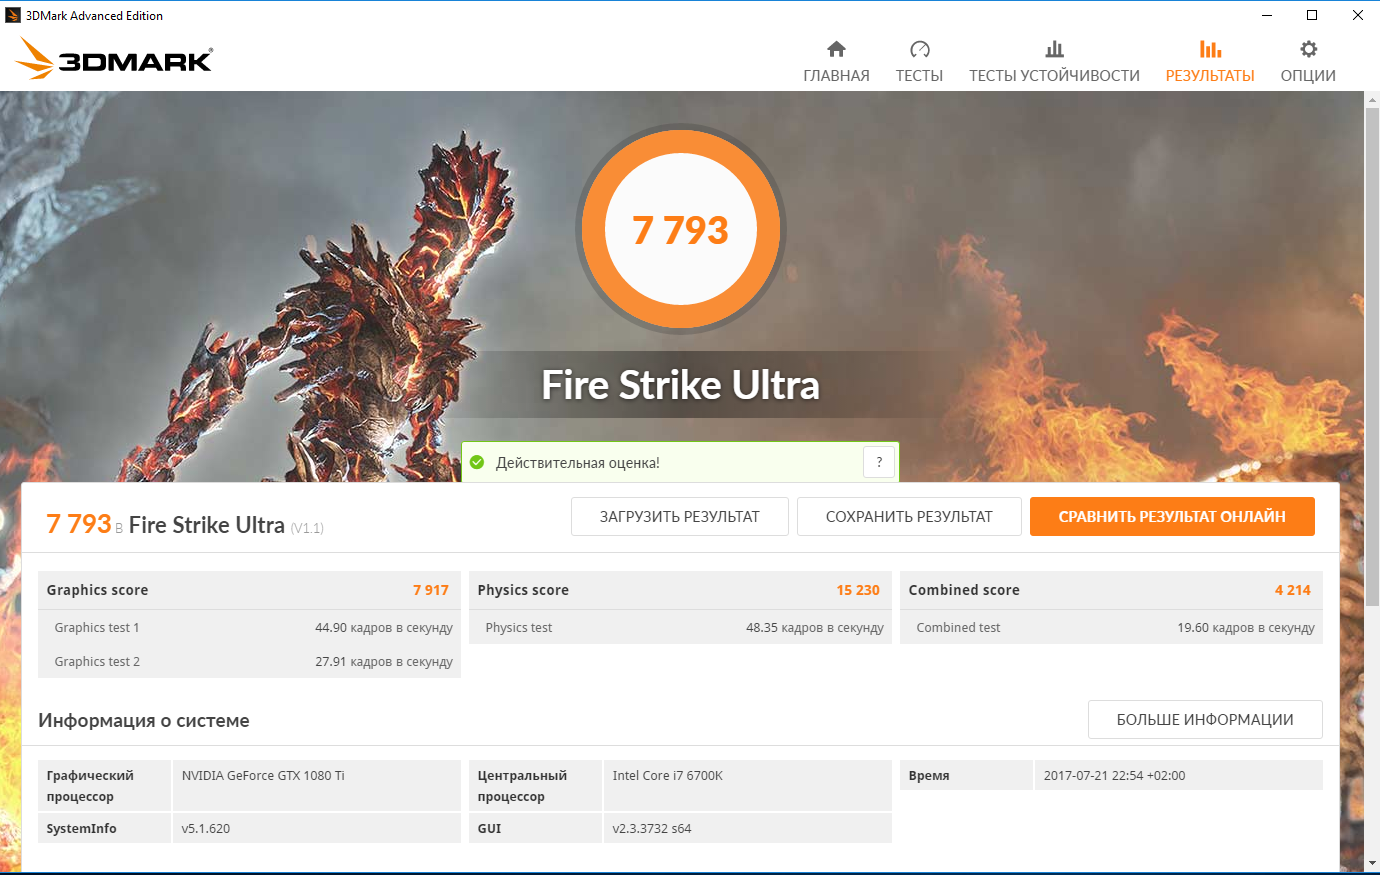This screenshot has height=875, width=1380.
Task: Click the Physics score heading
Action: pyautogui.click(x=523, y=590)
